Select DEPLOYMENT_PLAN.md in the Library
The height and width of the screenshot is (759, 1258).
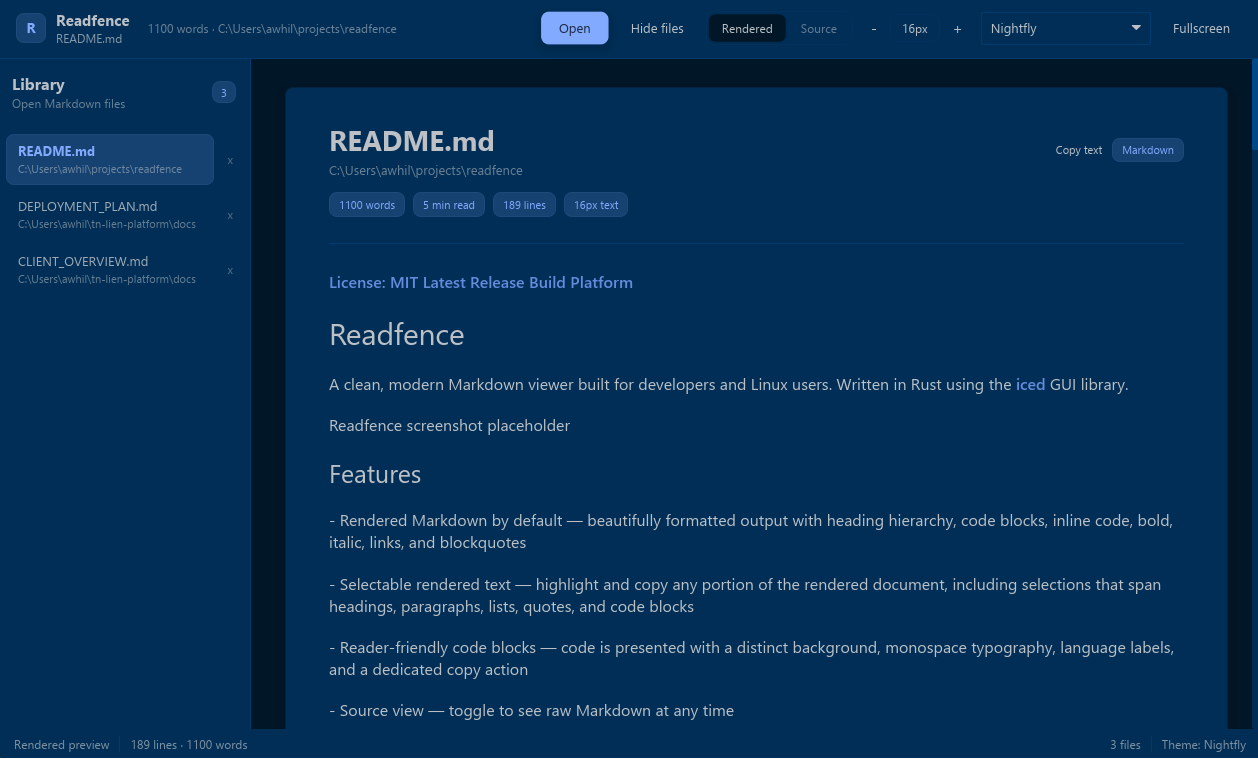[x=110, y=214]
